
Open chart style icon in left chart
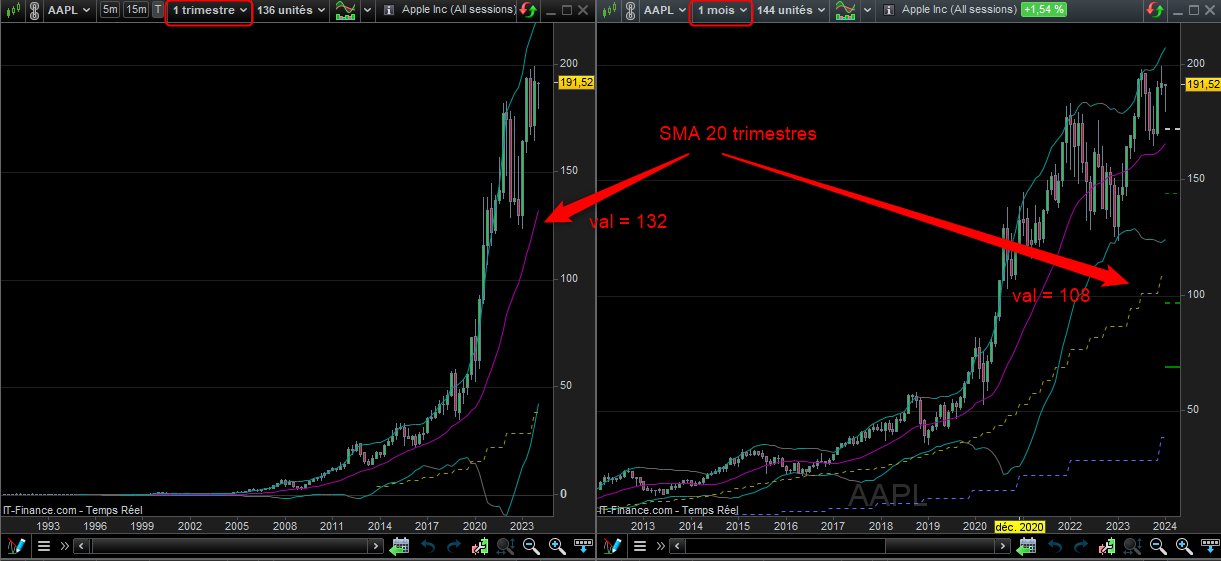coord(11,10)
